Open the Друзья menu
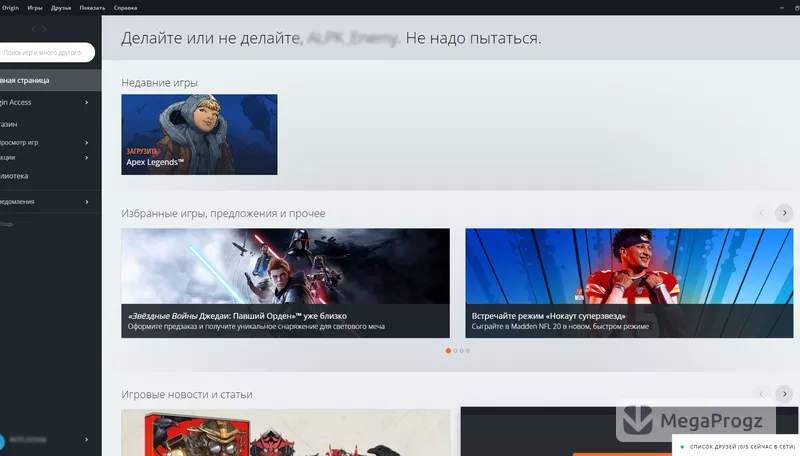800x456 pixels. click(x=61, y=8)
